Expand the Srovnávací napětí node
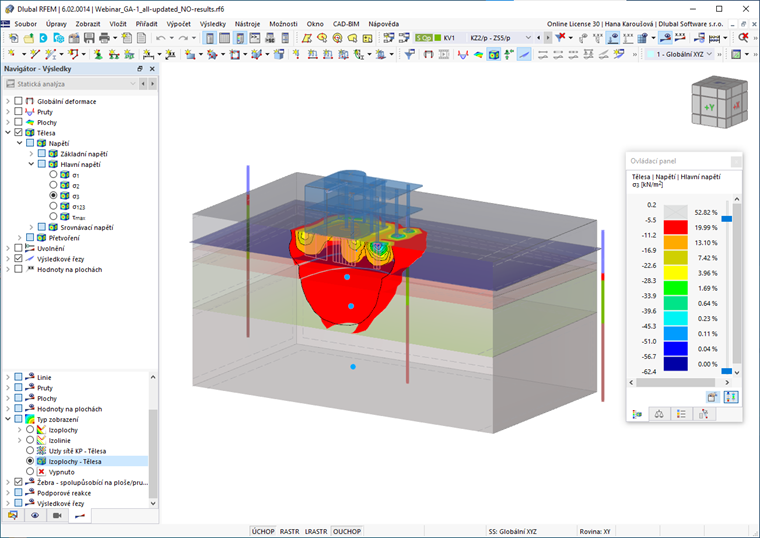The image size is (760, 538). coord(31,227)
